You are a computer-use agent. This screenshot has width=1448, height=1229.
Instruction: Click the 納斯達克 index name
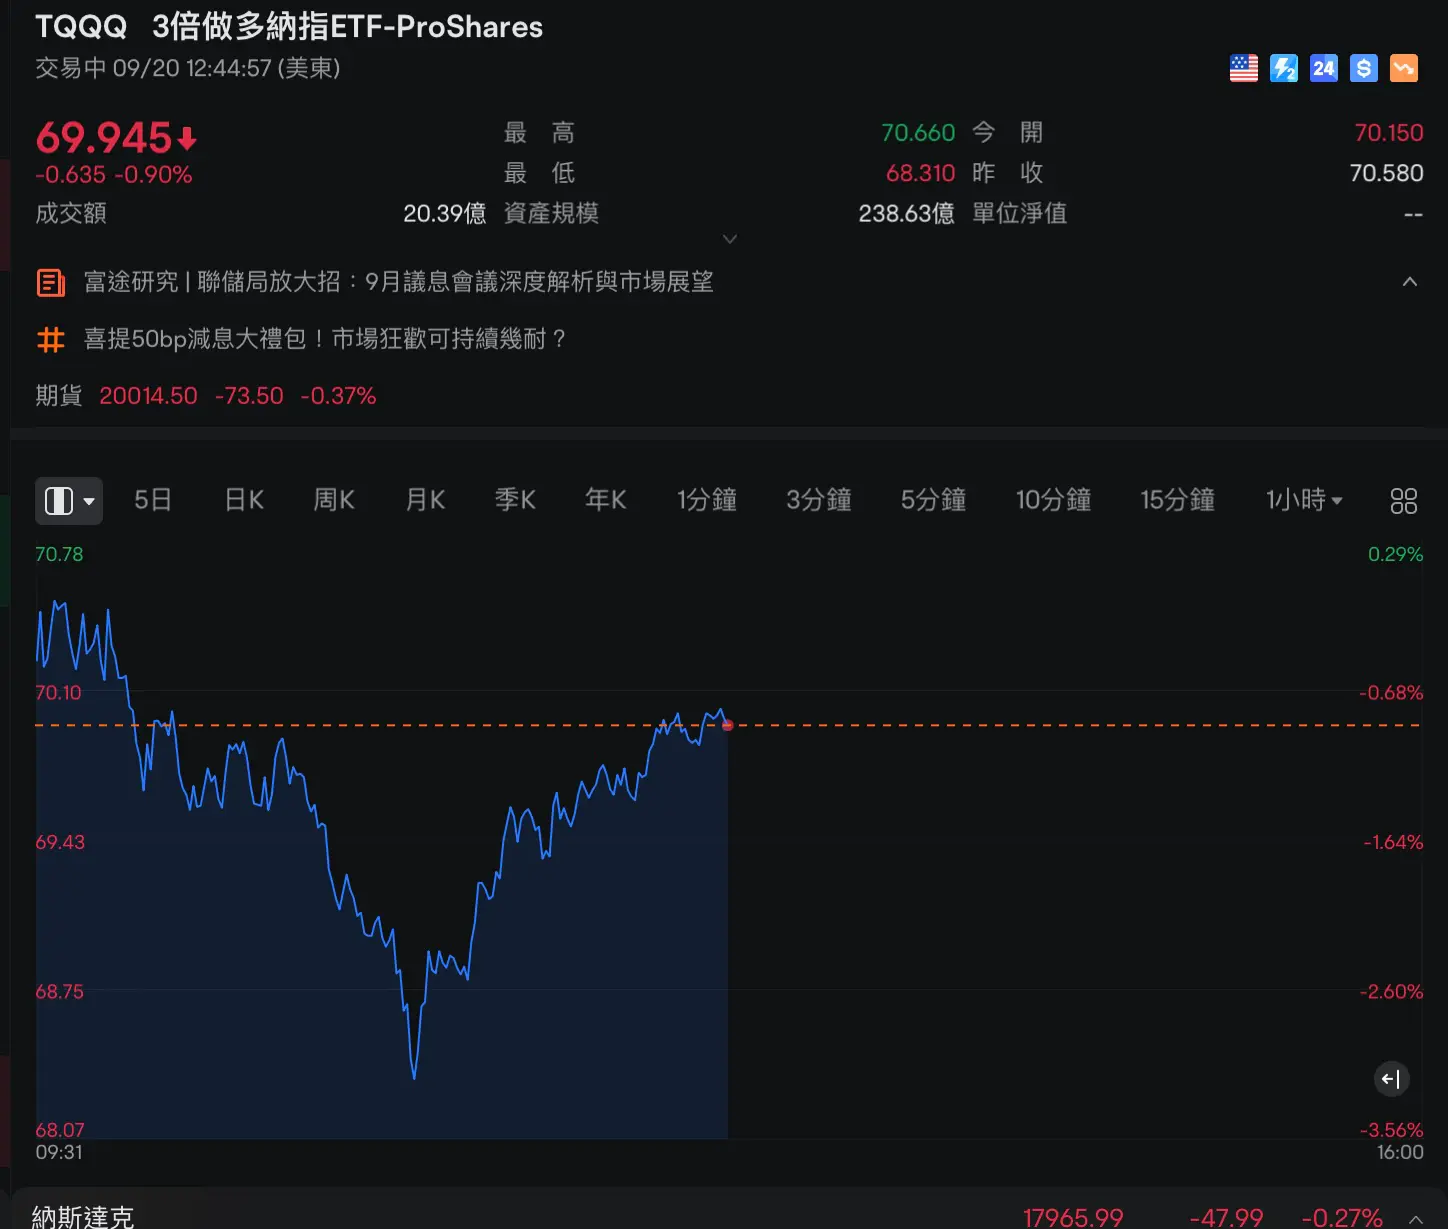click(x=83, y=1217)
